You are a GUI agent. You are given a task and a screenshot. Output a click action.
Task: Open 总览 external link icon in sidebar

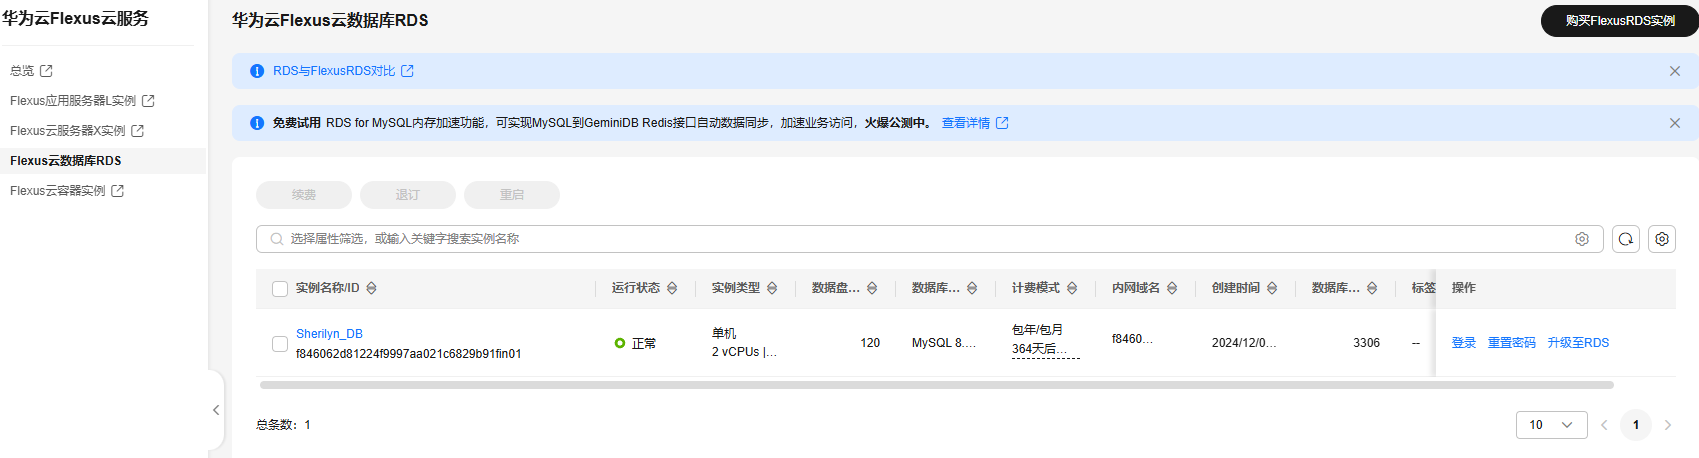(x=46, y=71)
